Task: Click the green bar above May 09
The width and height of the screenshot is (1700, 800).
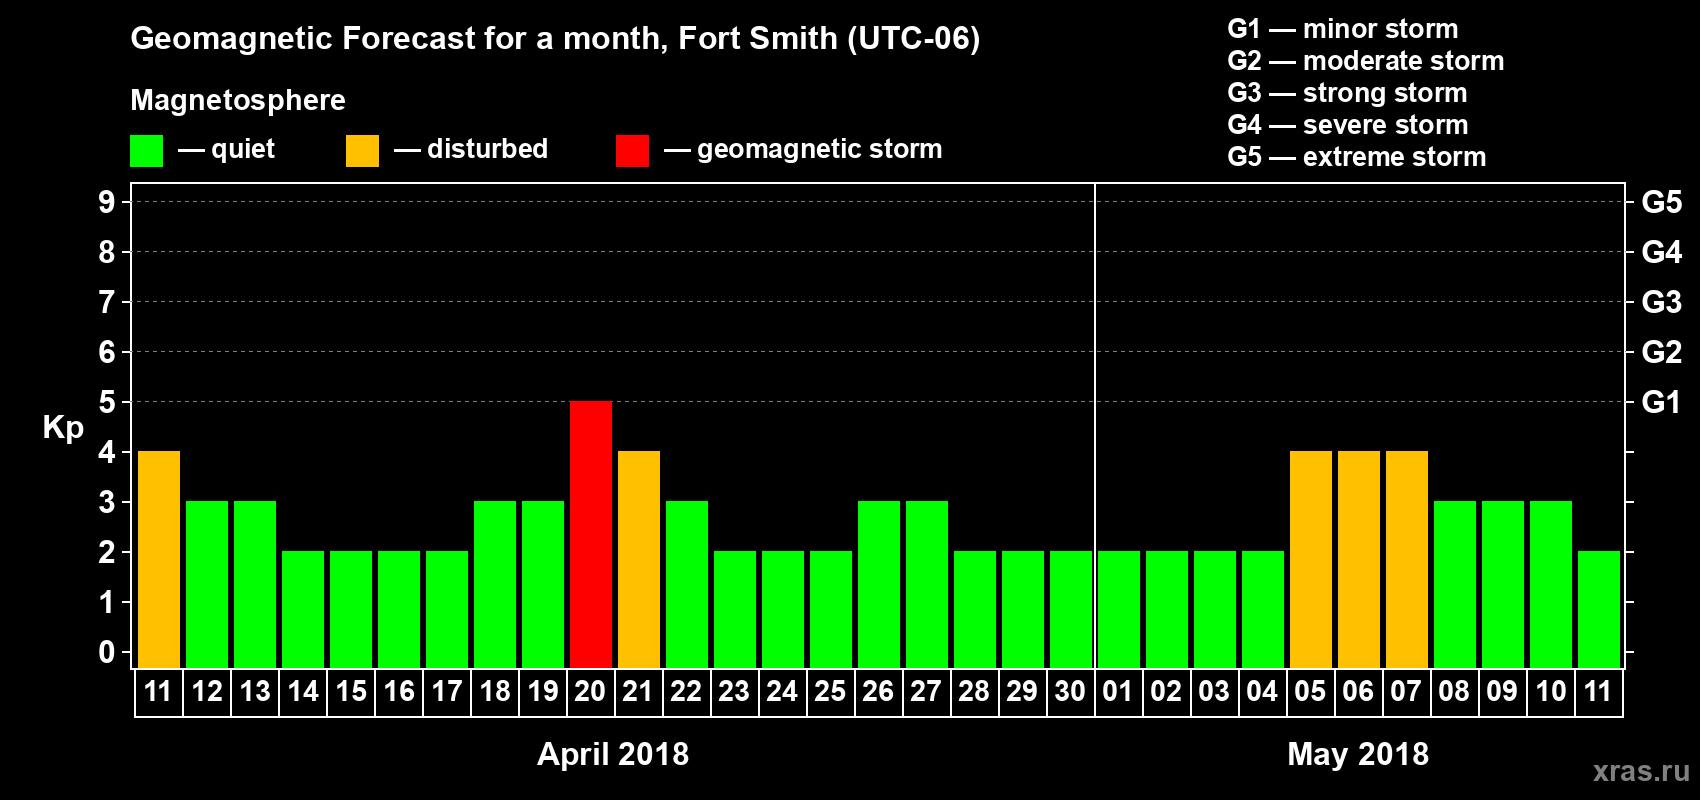Action: 1503,584
